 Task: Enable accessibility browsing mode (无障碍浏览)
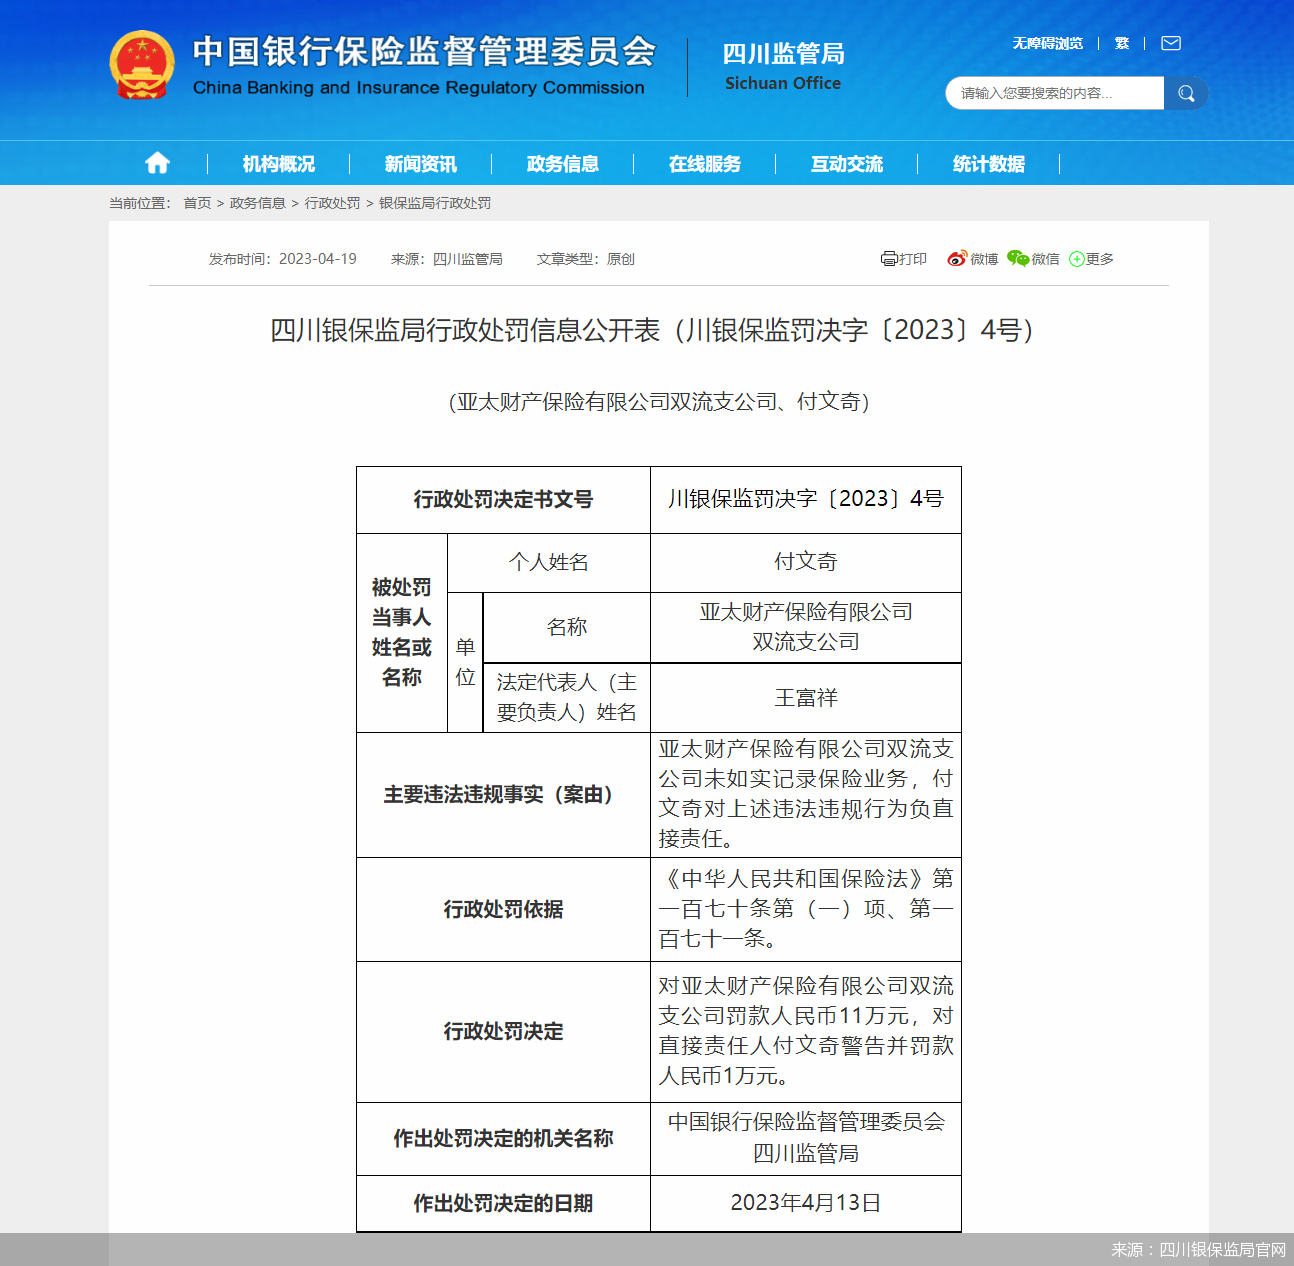coord(1046,43)
